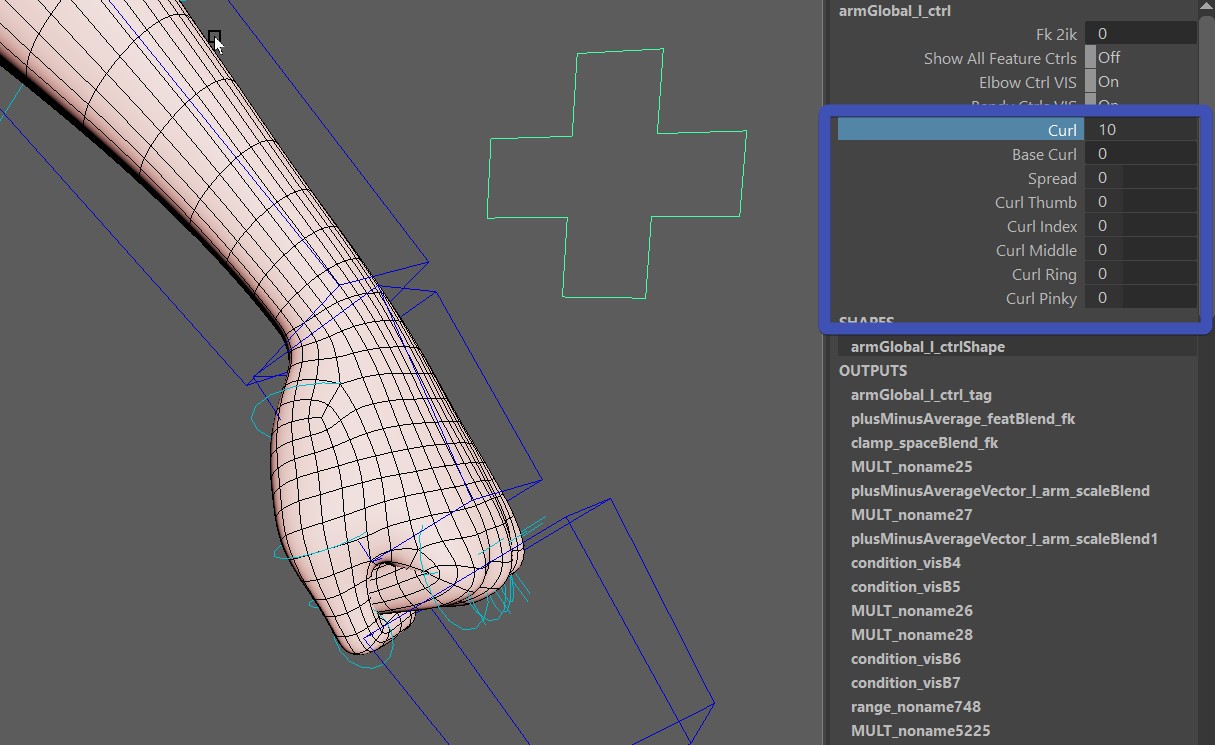Select the condition_visB7 output node
The image size is (1215, 745).
[905, 683]
